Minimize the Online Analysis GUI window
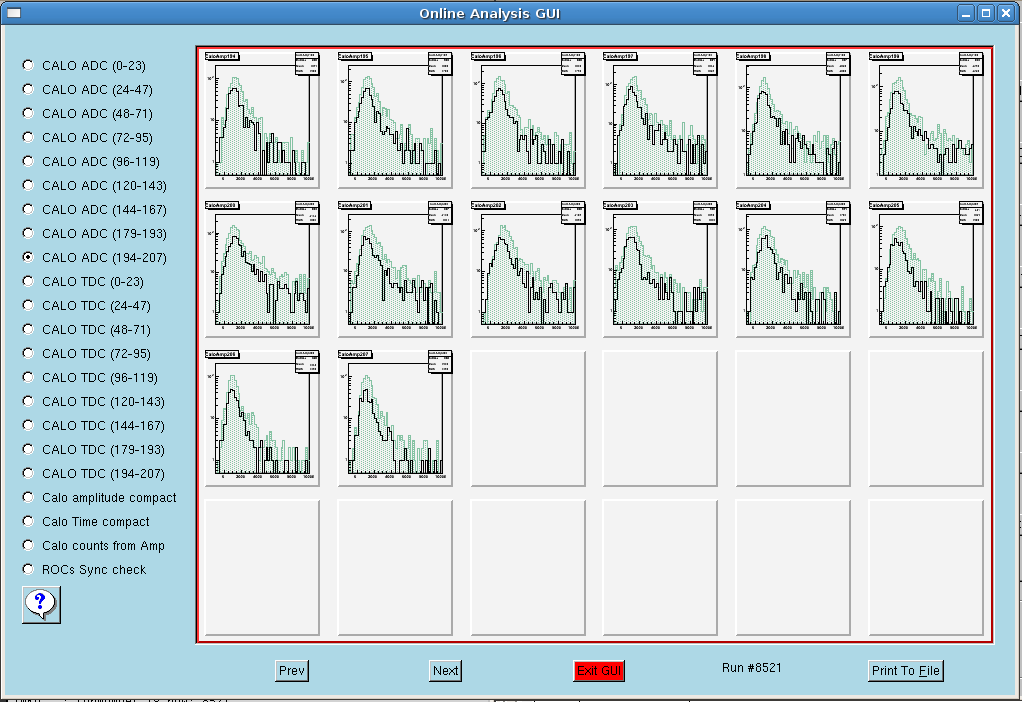The height and width of the screenshot is (702, 1022). point(966,13)
